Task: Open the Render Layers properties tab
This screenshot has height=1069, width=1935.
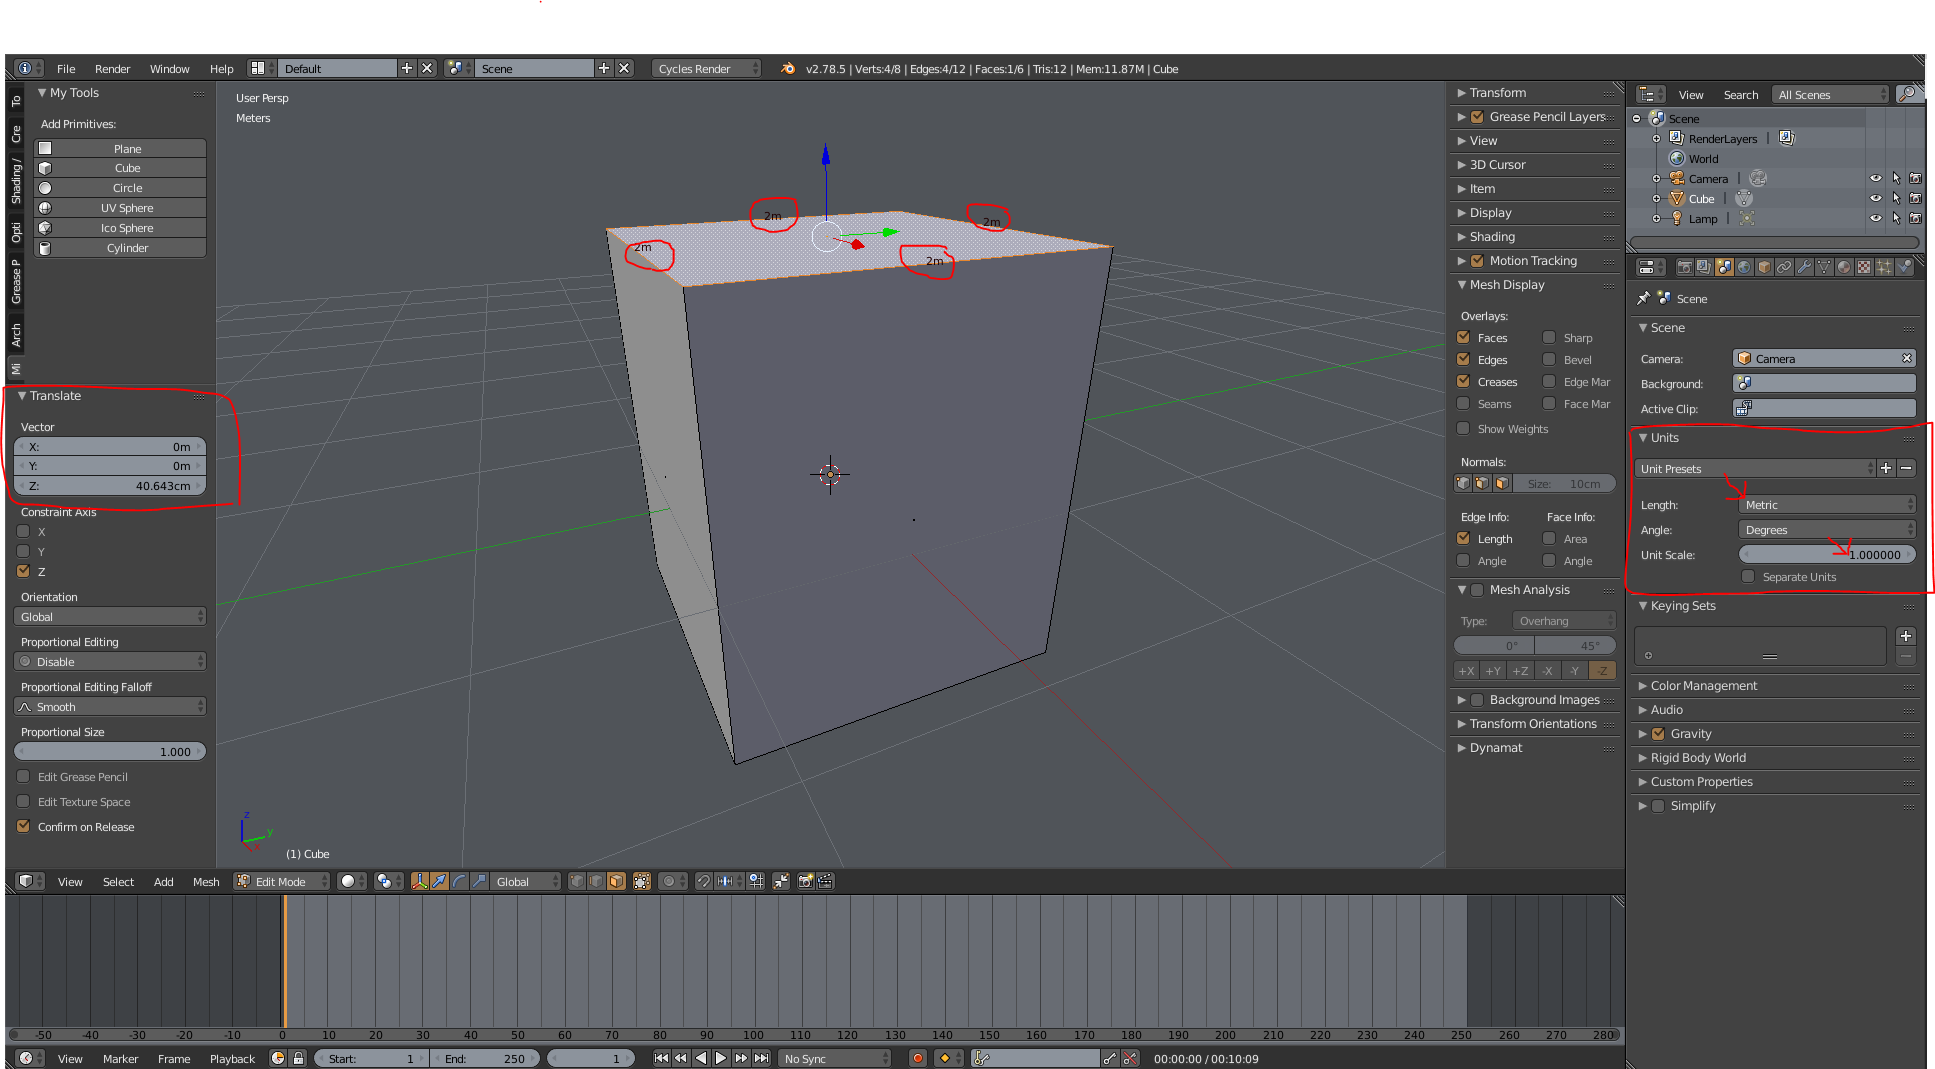Action: click(x=1704, y=267)
